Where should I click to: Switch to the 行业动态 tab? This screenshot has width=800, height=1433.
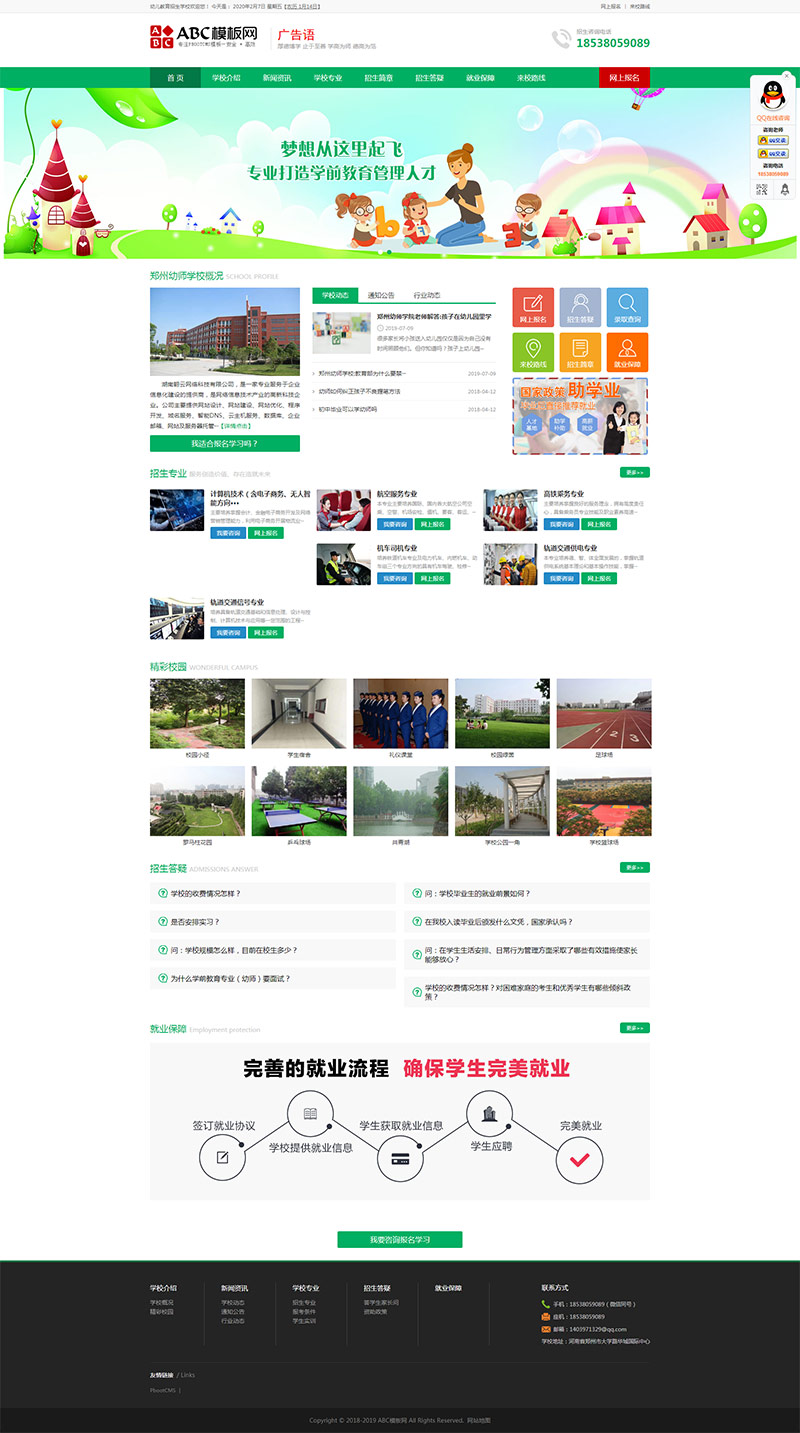pos(427,296)
